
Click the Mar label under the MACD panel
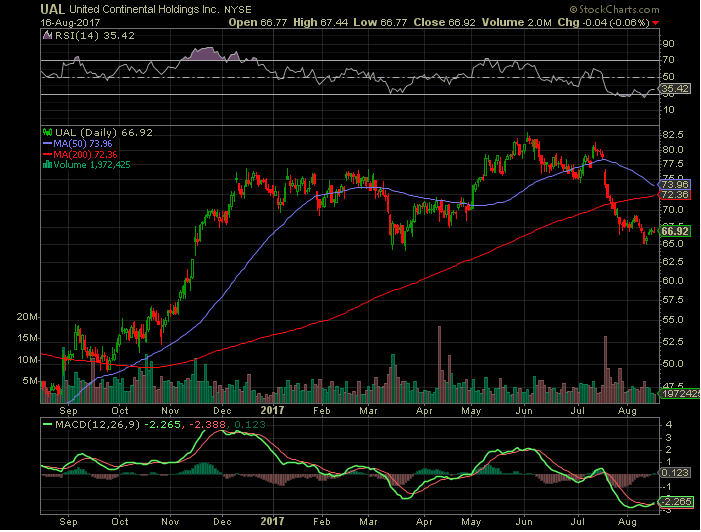click(x=368, y=522)
